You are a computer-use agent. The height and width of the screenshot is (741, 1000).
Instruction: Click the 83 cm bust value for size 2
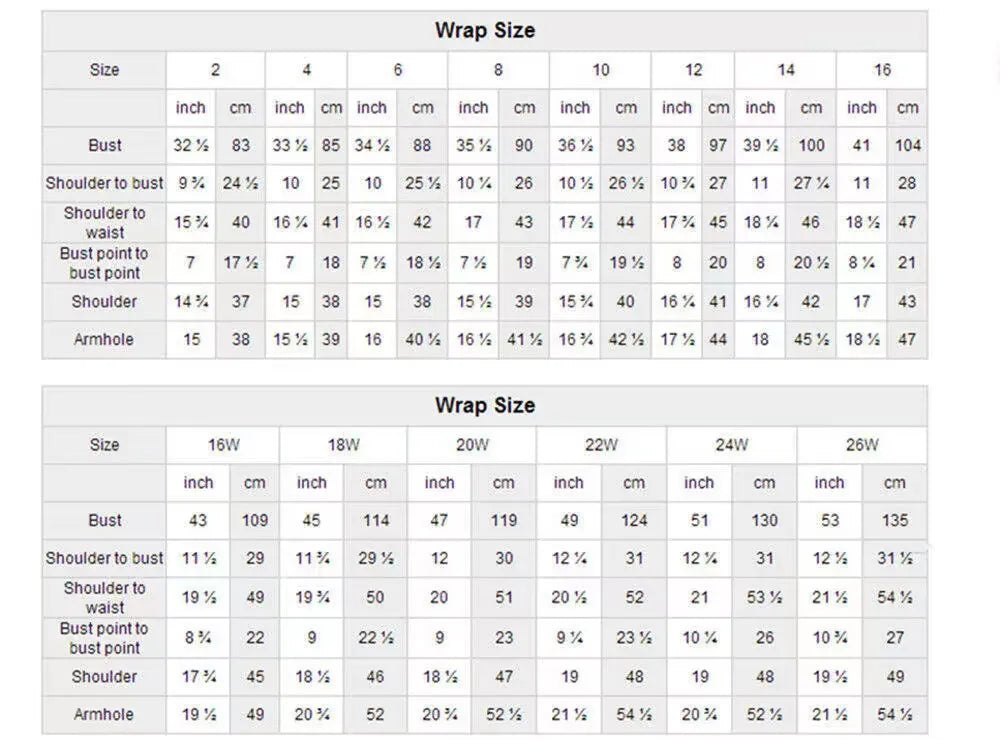tap(240, 145)
